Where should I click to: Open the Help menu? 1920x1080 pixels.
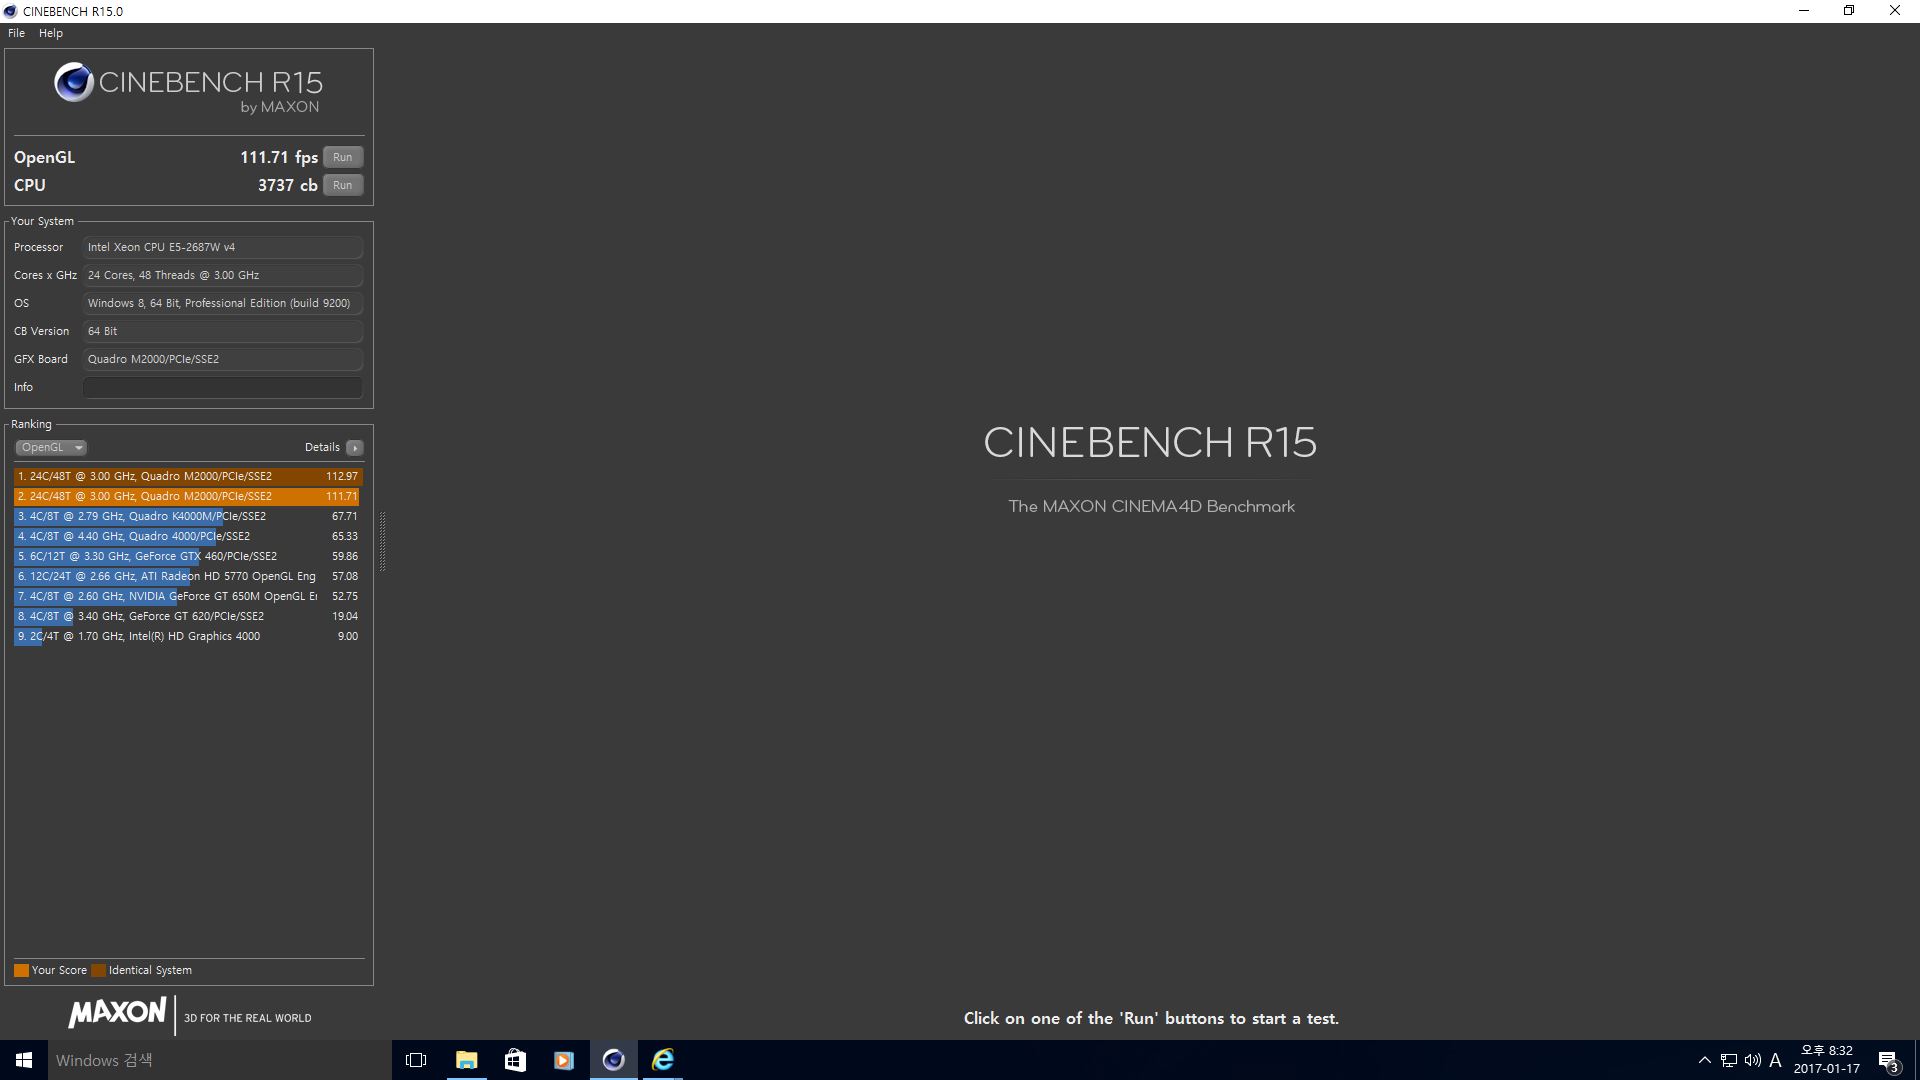51,33
